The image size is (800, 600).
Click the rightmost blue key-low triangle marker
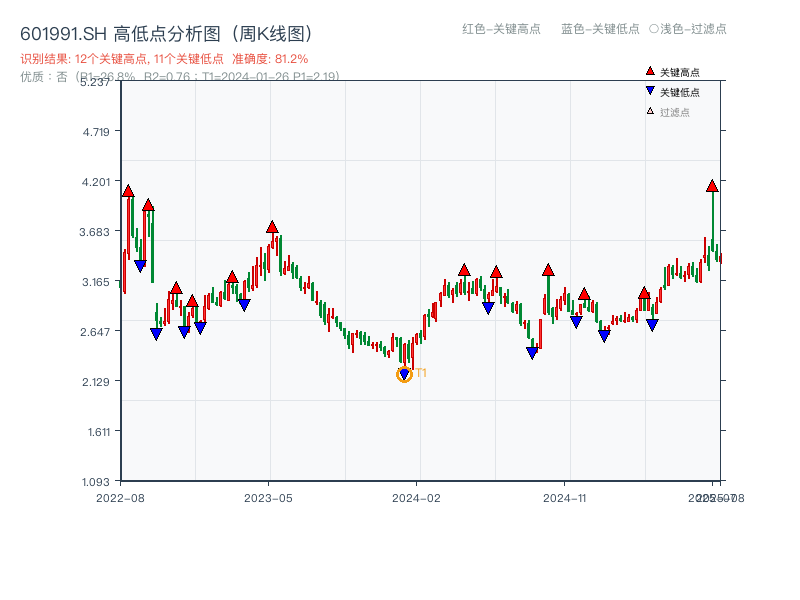(x=652, y=324)
